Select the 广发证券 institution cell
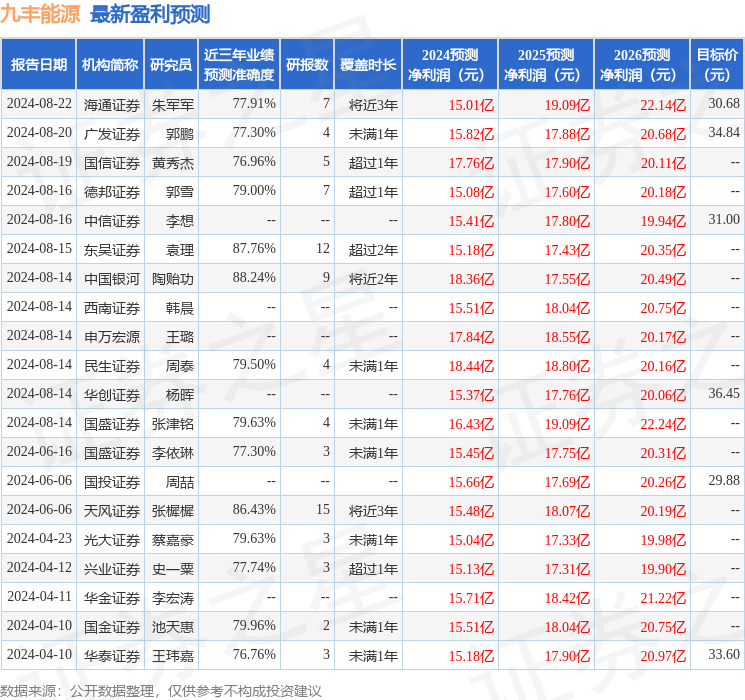 (x=112, y=134)
